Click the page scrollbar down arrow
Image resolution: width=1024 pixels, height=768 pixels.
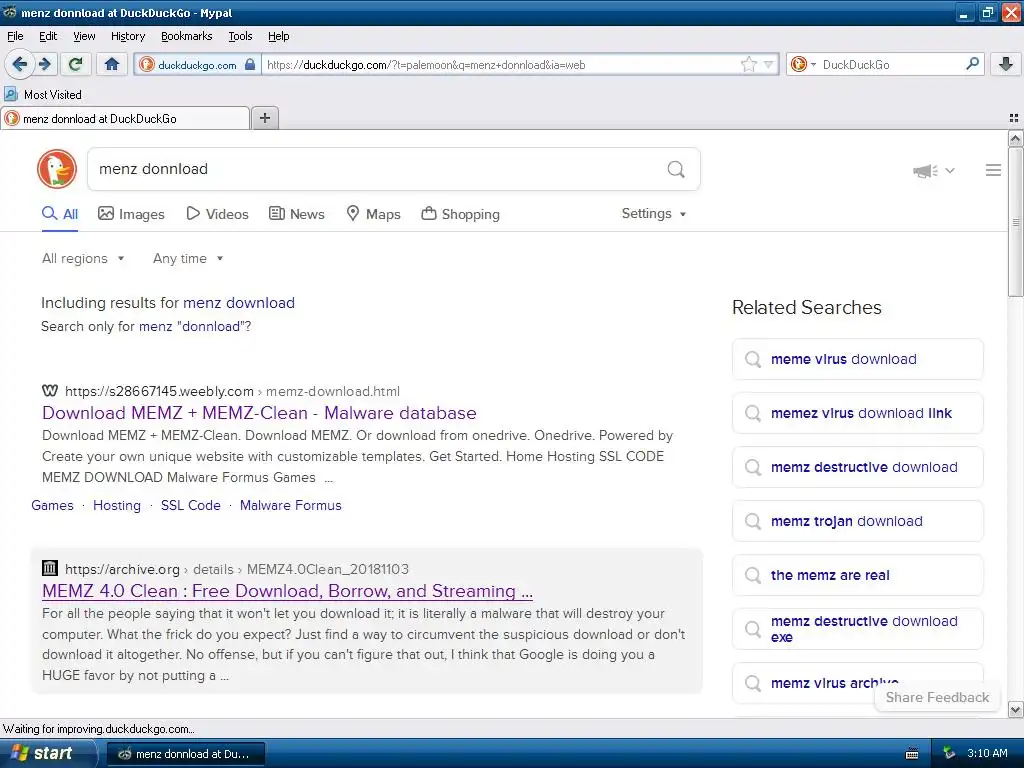[1015, 710]
